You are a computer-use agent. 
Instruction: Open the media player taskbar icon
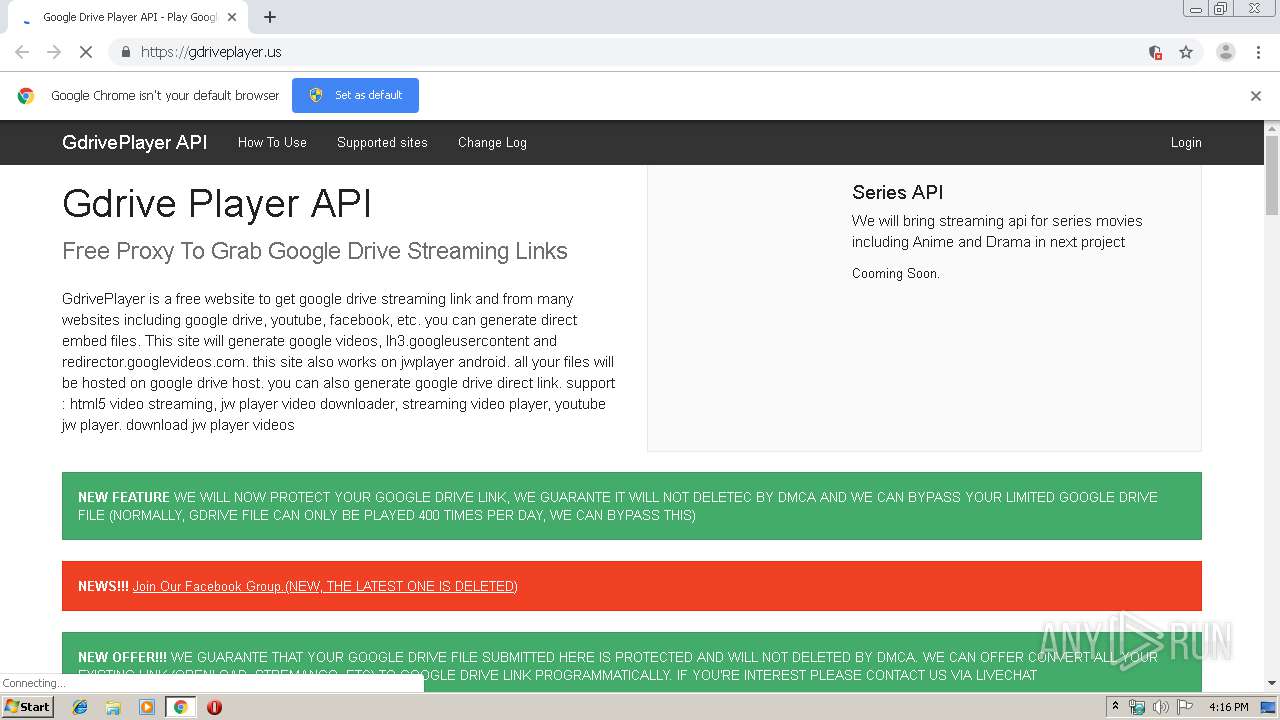(147, 707)
